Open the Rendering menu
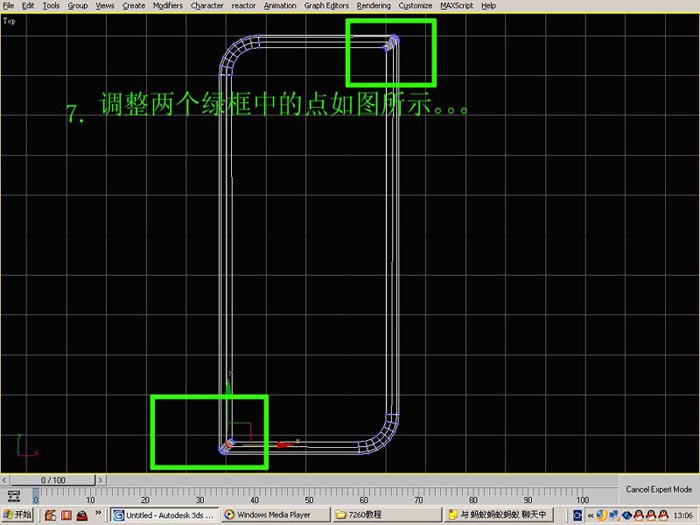The height and width of the screenshot is (525, 700). [x=373, y=5]
